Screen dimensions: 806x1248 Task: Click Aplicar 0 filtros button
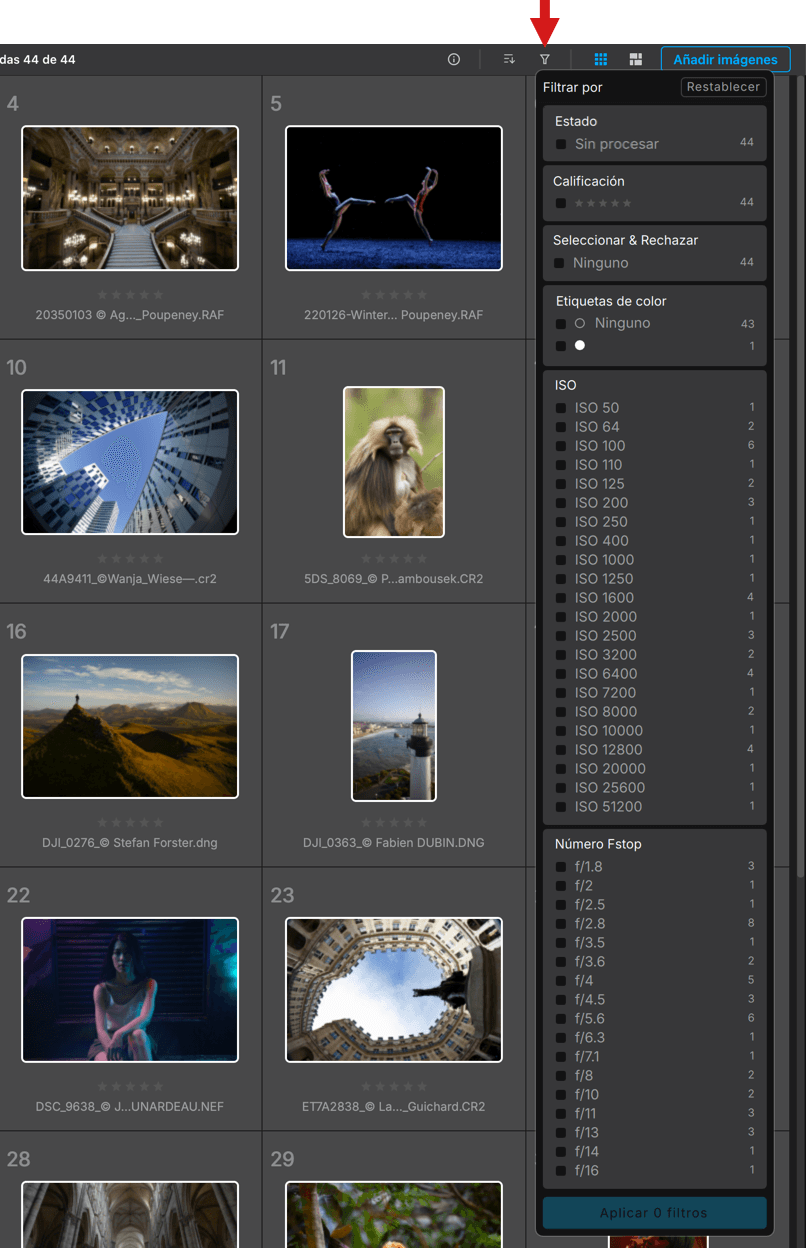(x=655, y=1213)
